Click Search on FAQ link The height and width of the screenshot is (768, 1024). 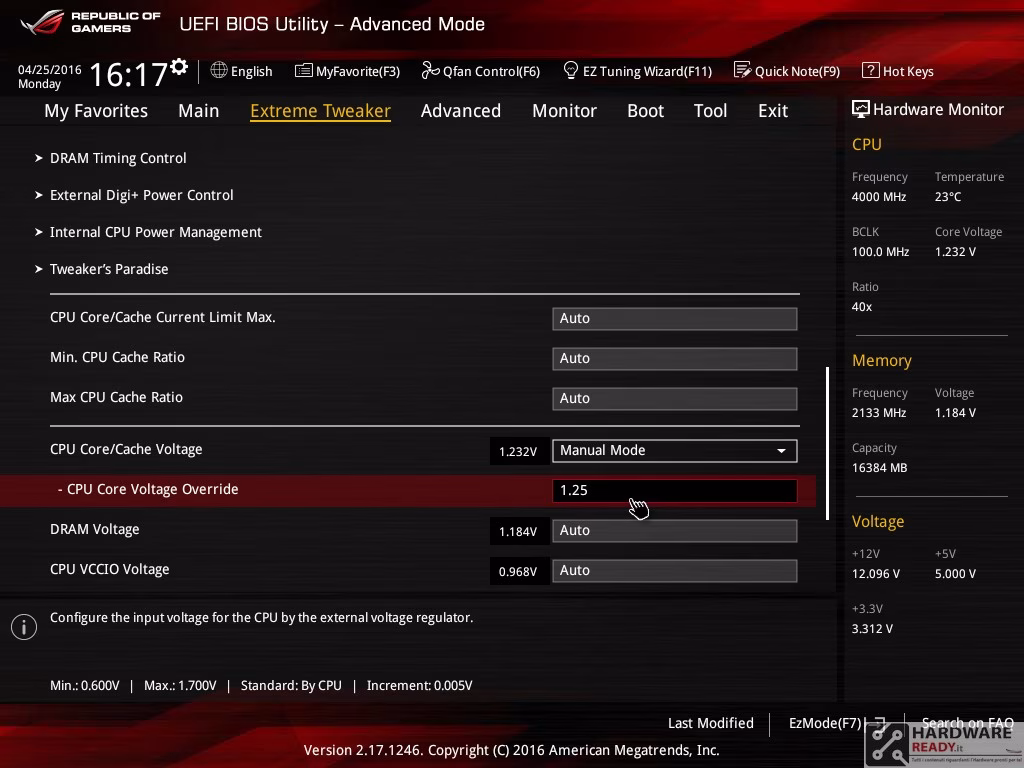click(x=967, y=723)
